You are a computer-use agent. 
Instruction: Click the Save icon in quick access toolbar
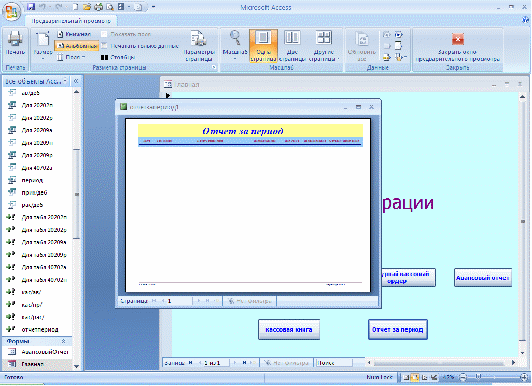point(31,6)
